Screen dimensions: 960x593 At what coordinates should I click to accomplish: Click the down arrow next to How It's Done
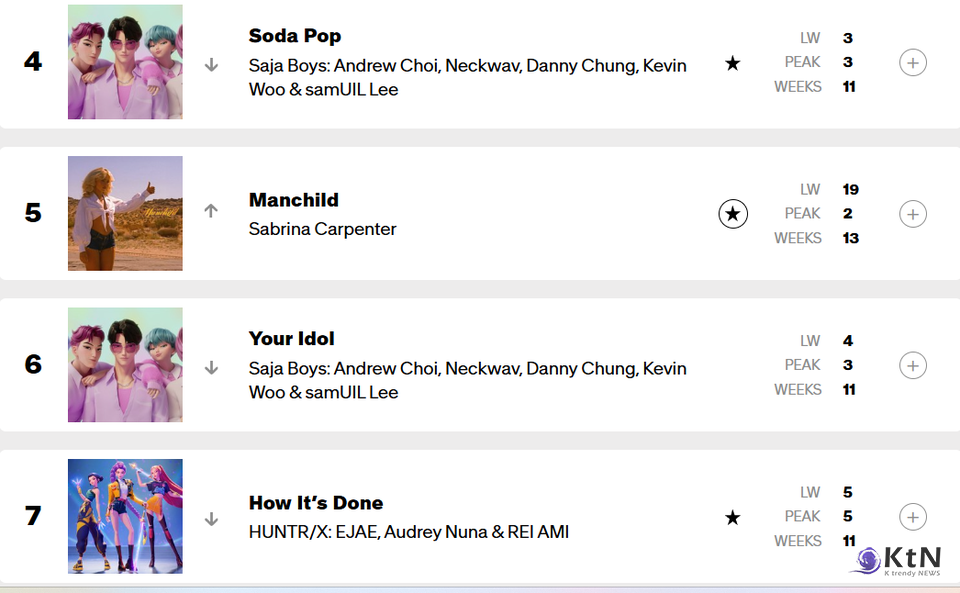(x=211, y=519)
